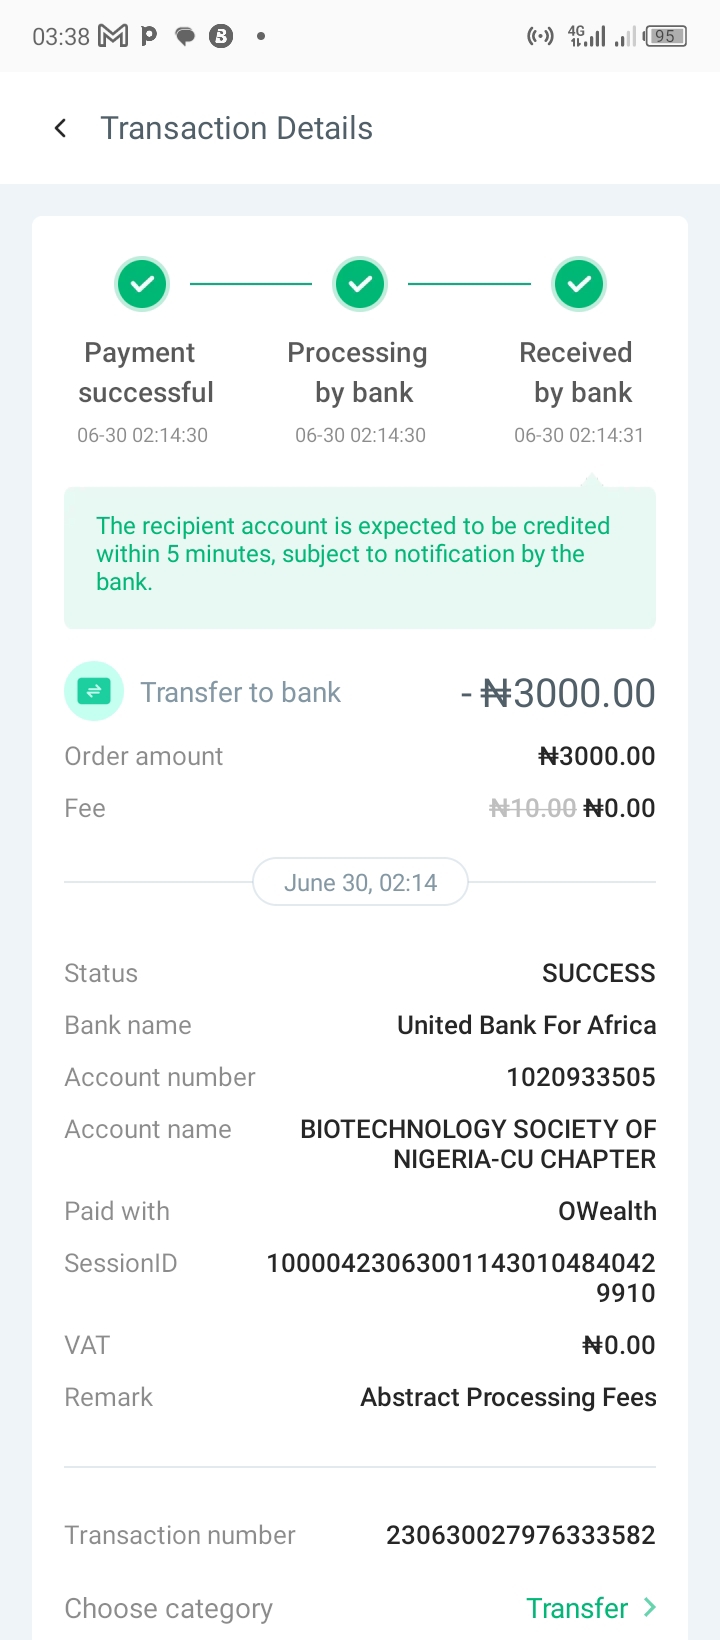Image resolution: width=720 pixels, height=1640 pixels.
Task: Tap the account number 1020933505
Action: (580, 1077)
